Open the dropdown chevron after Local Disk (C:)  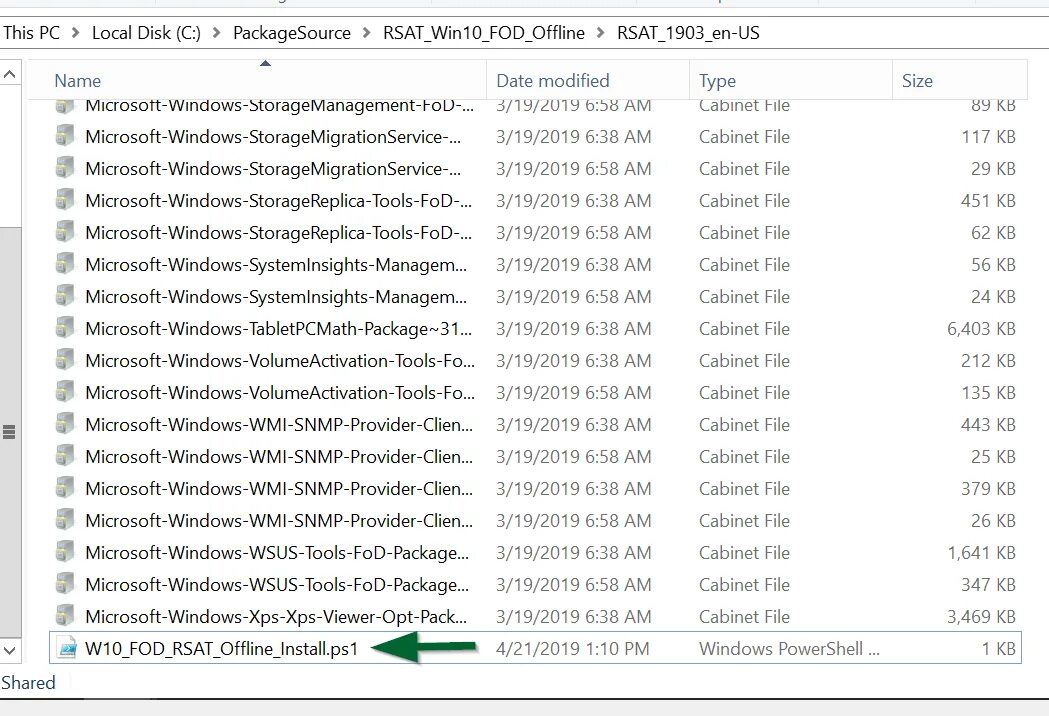tap(216, 33)
